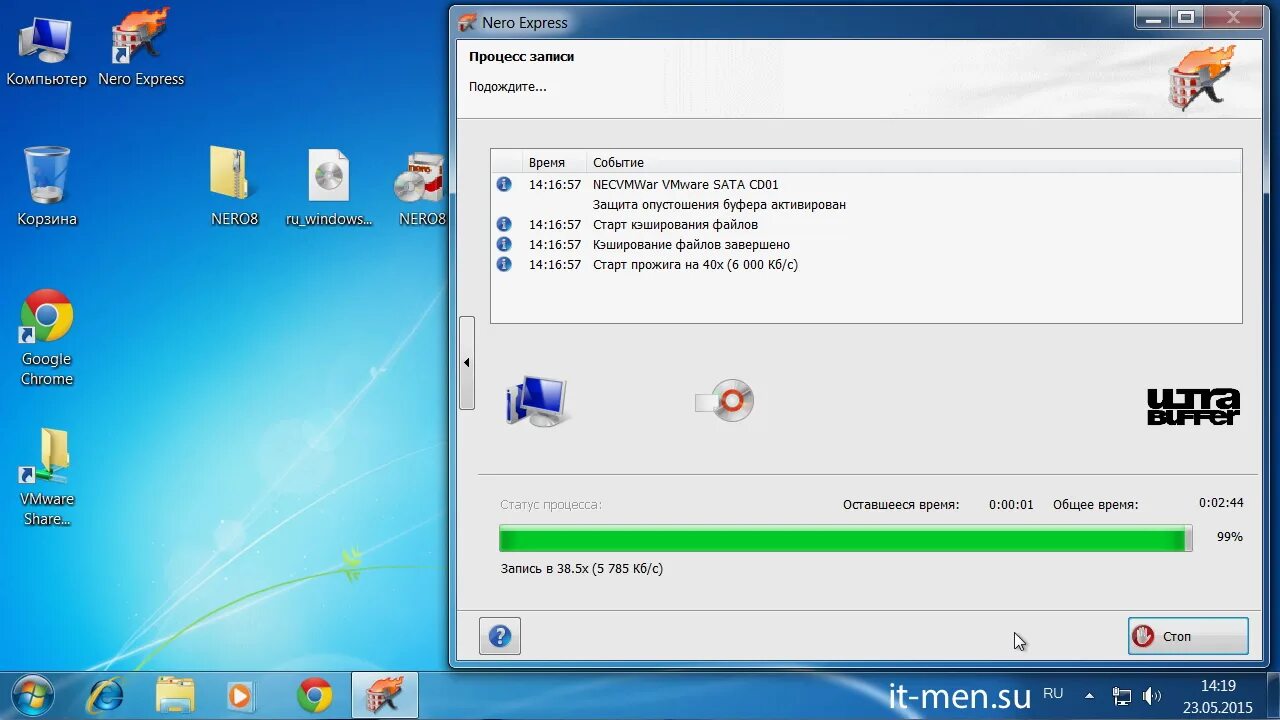Click the green burn progress bar
Screen dimensions: 1280x720
pos(846,539)
